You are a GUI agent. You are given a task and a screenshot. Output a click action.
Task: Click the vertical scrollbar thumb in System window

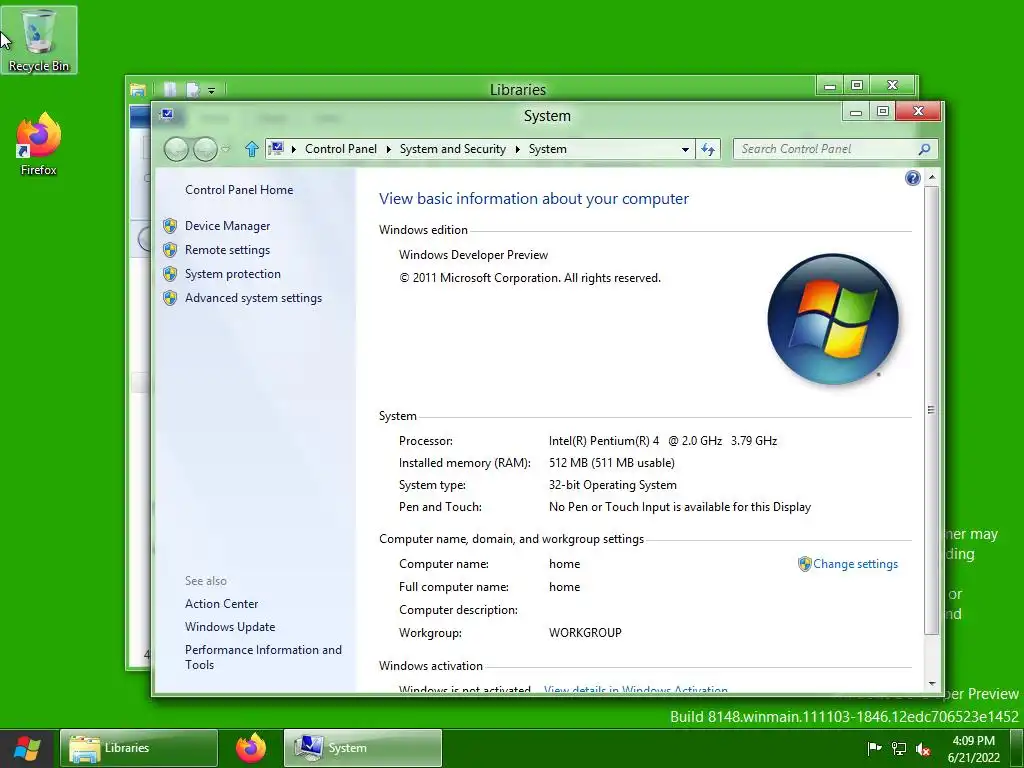[x=932, y=410]
